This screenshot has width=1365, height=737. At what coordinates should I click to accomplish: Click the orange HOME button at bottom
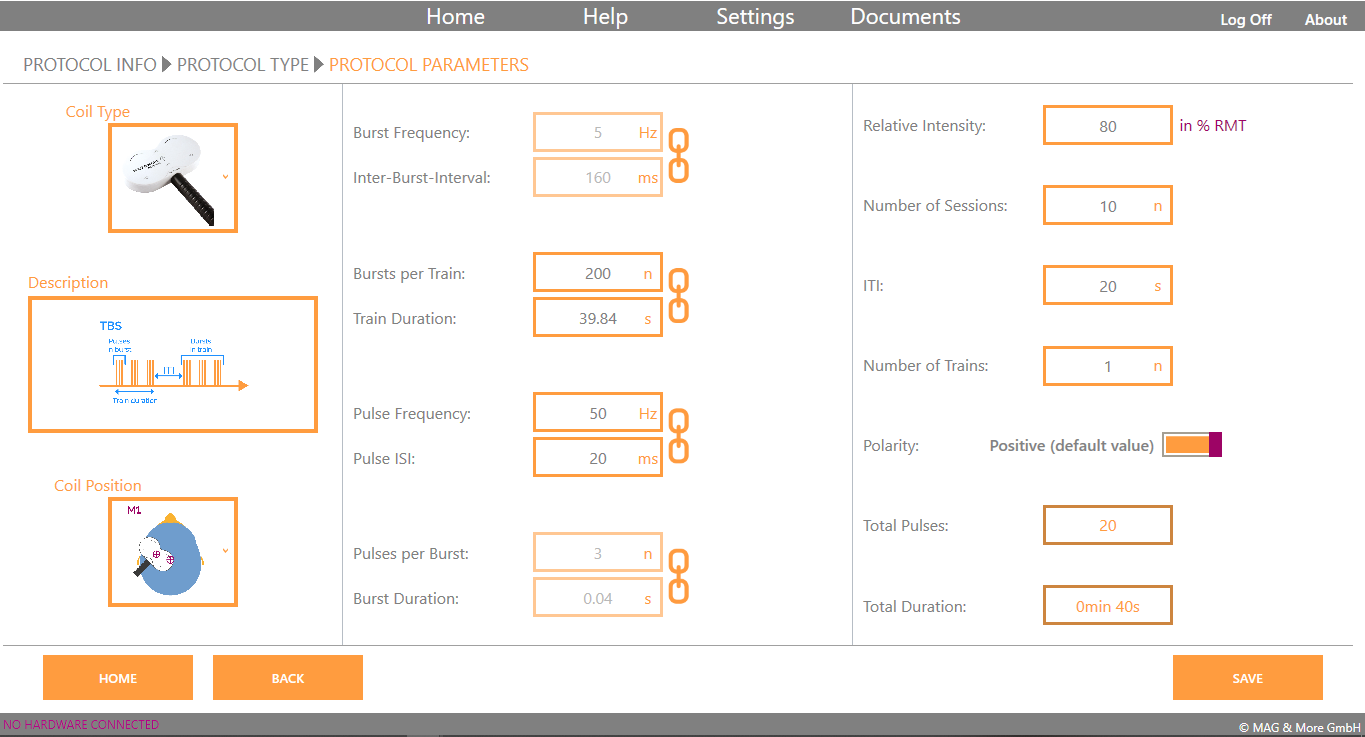click(118, 678)
